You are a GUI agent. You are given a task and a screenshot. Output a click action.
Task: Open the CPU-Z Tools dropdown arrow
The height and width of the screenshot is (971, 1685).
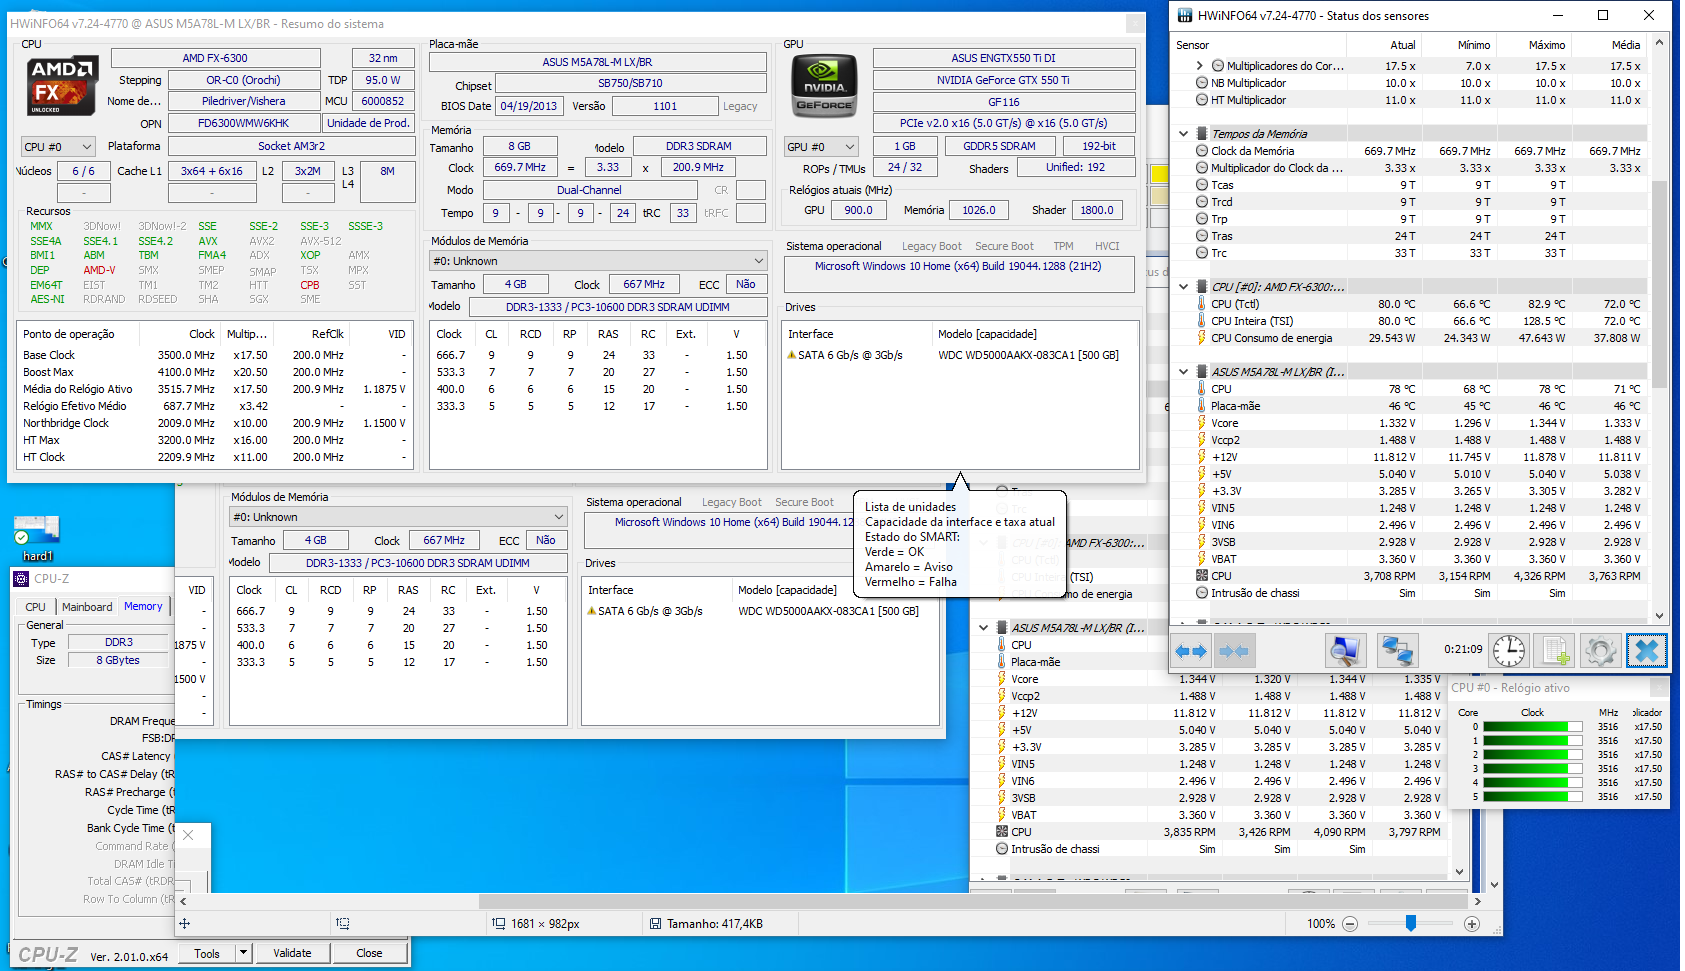[x=243, y=953]
